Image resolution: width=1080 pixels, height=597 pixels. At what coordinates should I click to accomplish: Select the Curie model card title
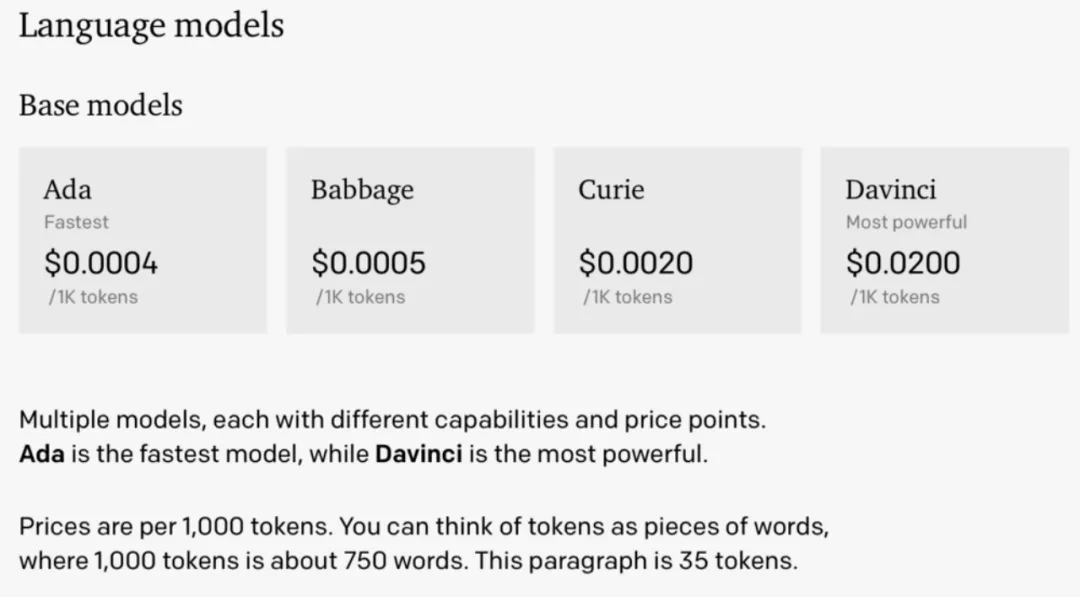(x=611, y=189)
